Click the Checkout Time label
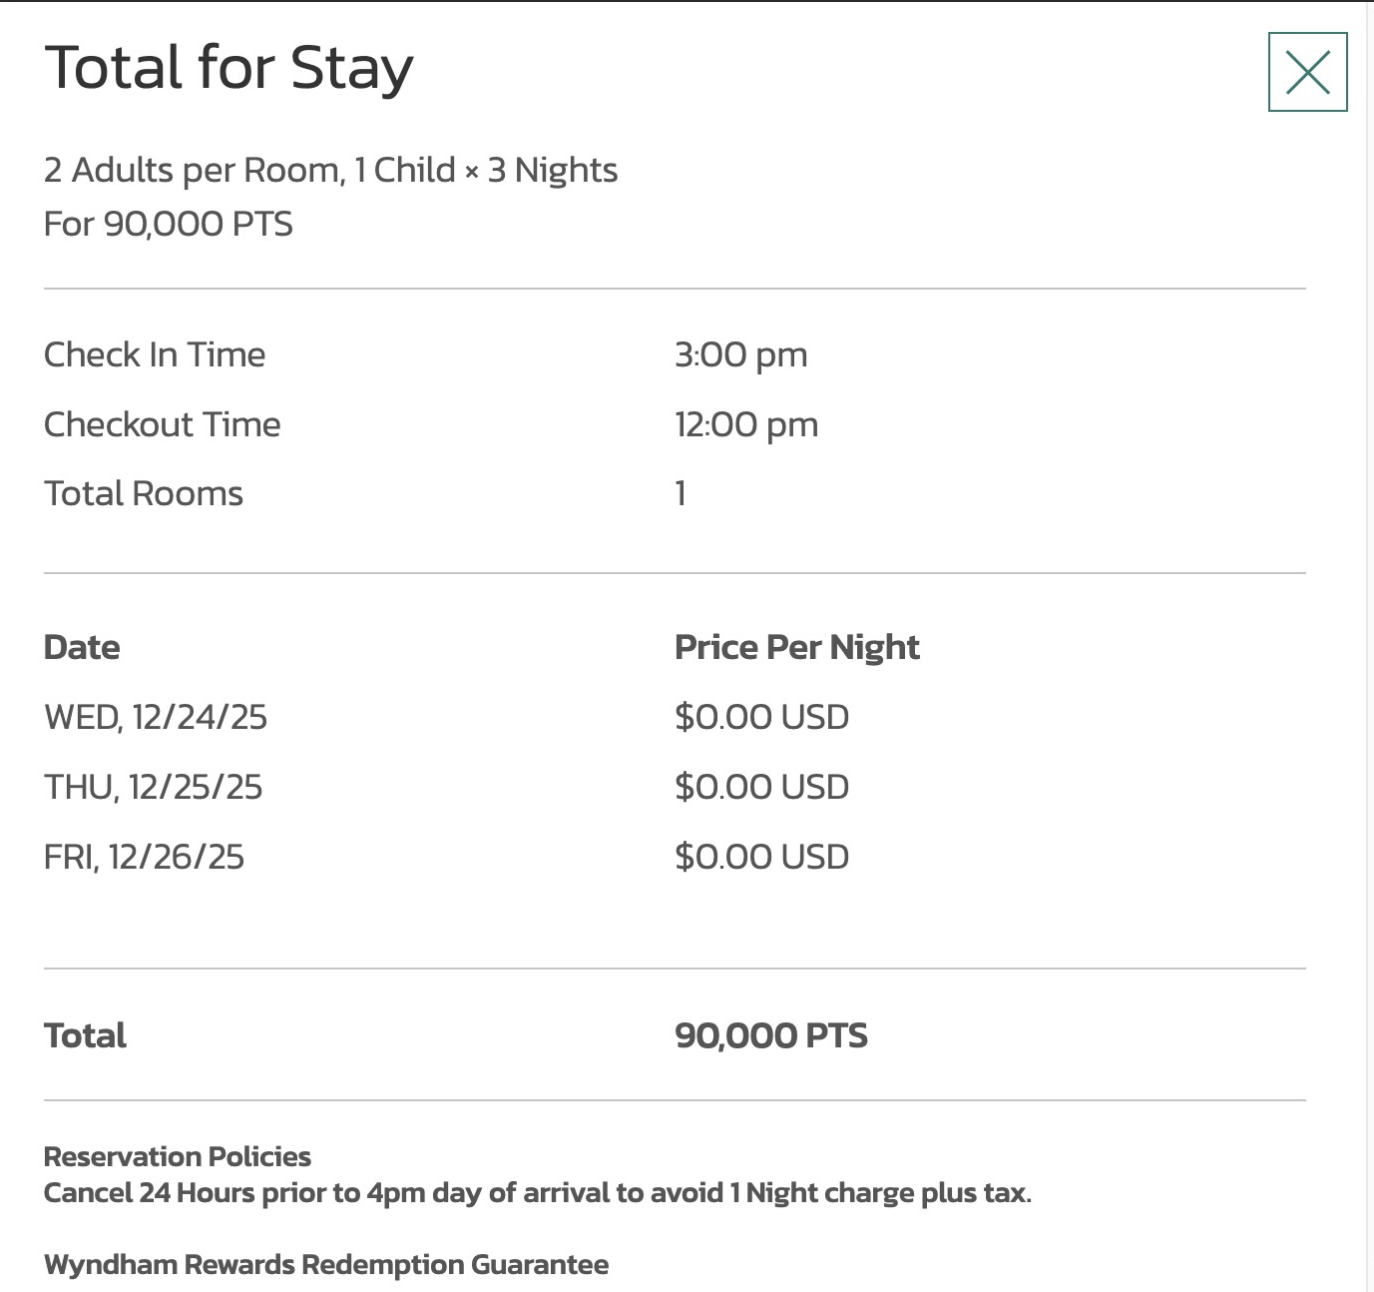1374x1292 pixels. point(162,424)
